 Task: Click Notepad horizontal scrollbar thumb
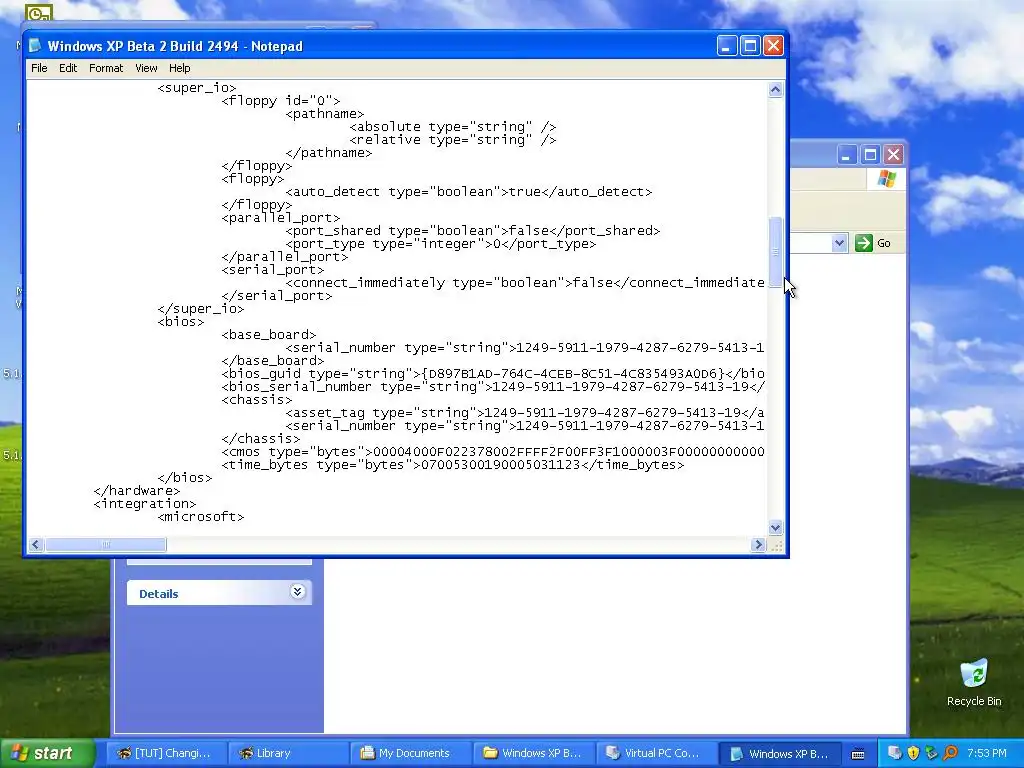coord(105,544)
